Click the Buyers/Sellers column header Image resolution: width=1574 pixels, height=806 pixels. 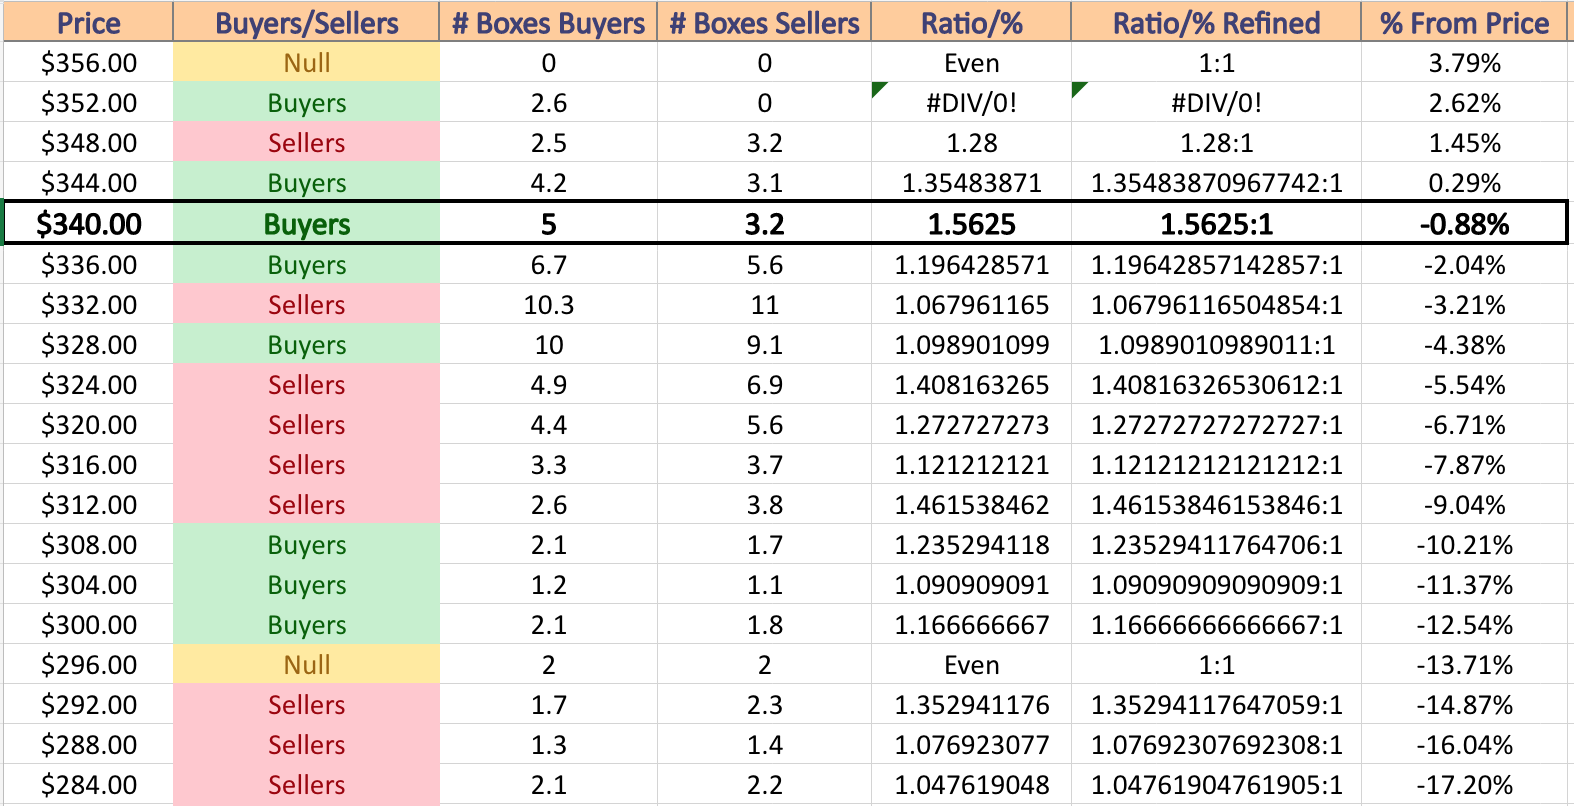306,22
